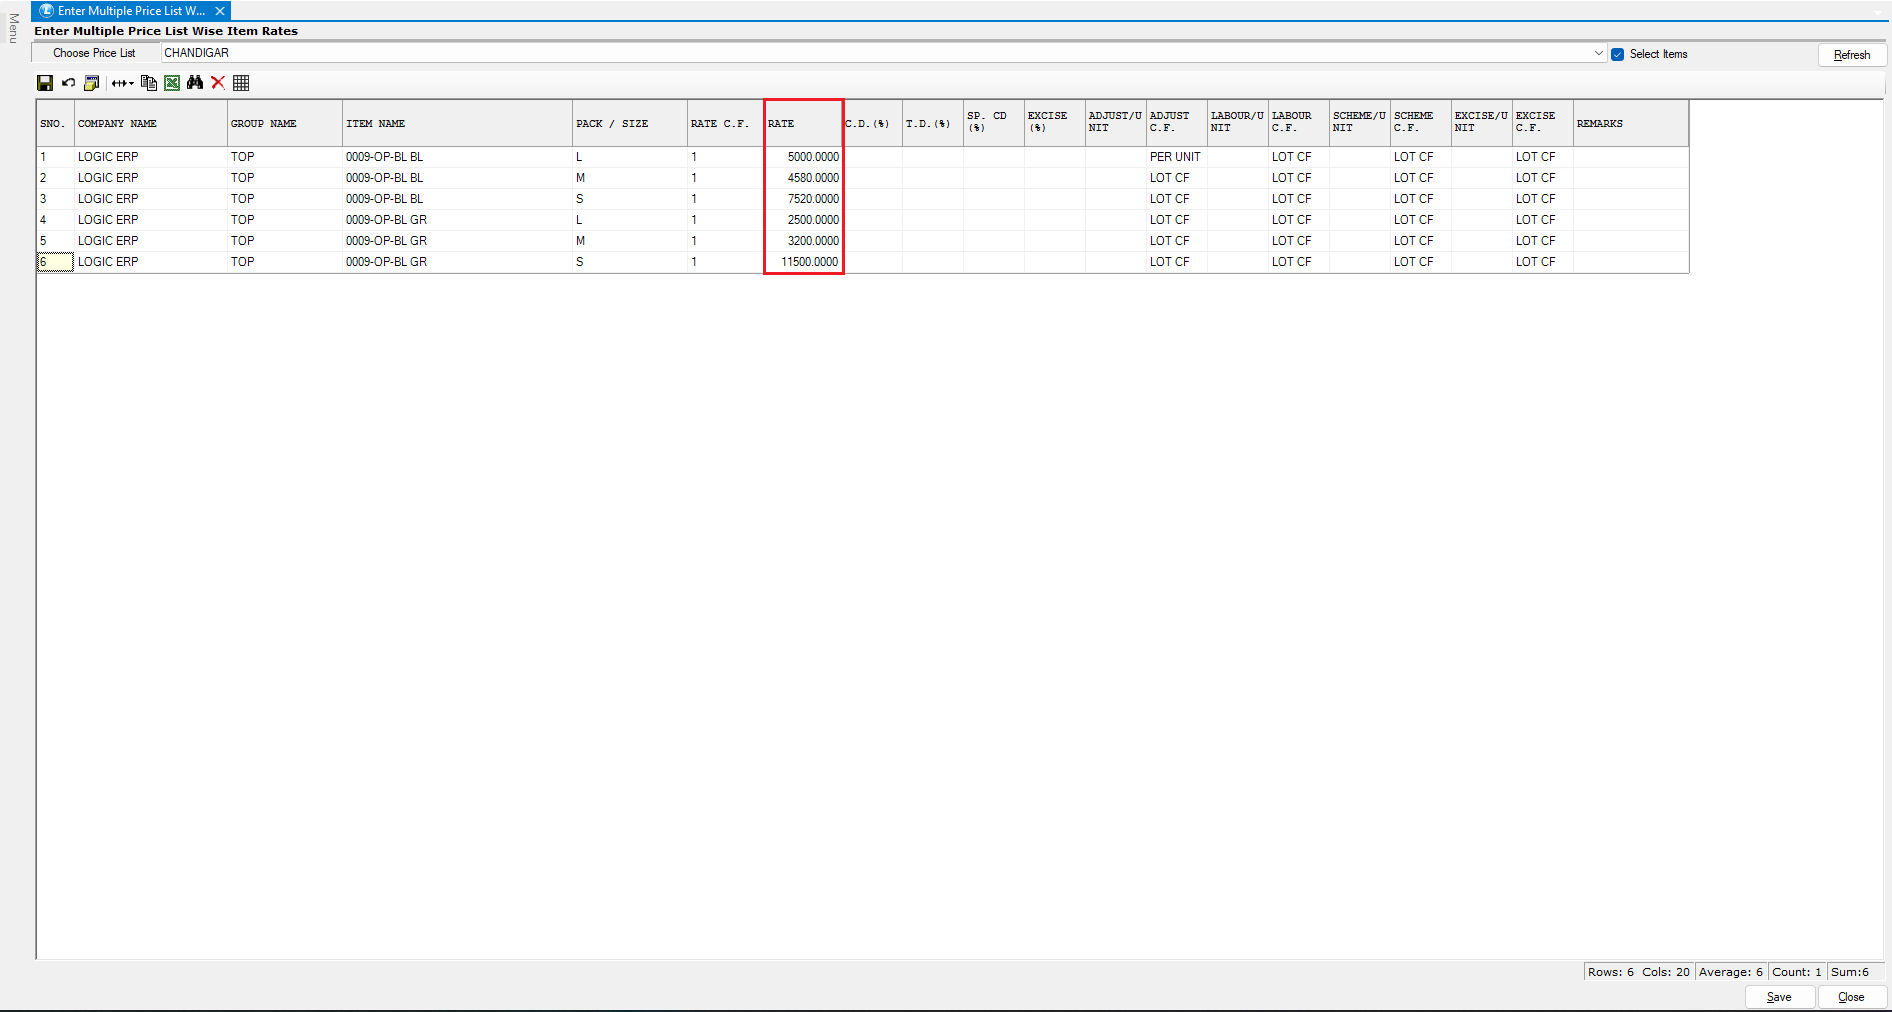Open find with the binoculars icon
1892x1012 pixels.
pyautogui.click(x=195, y=83)
